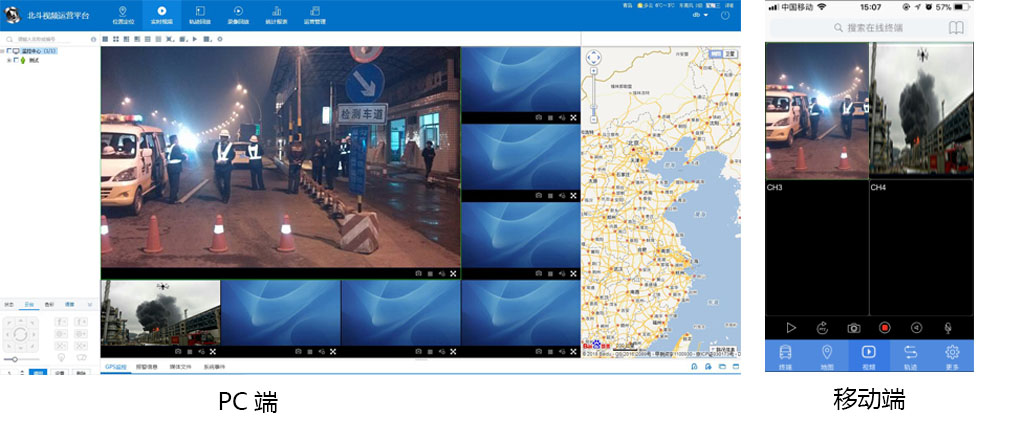Screen dimensions: 1024x437
Task: Switch the map to satellite view
Action: point(731,54)
